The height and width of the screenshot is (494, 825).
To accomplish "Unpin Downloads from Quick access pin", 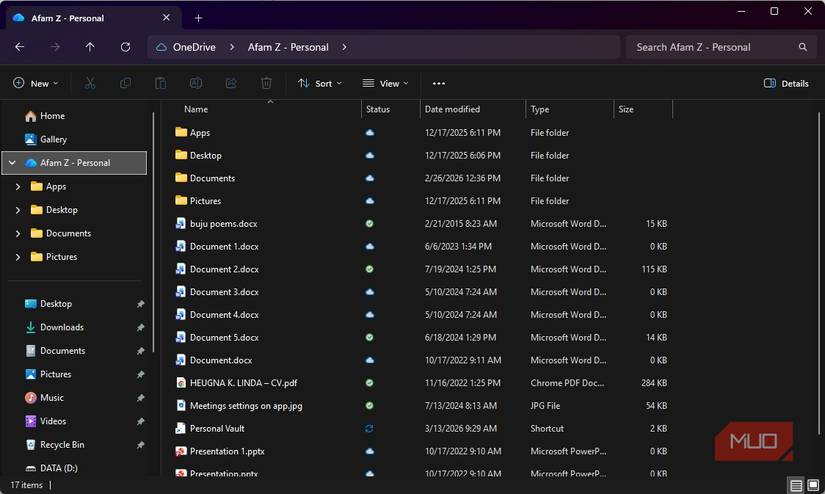I will (140, 327).
